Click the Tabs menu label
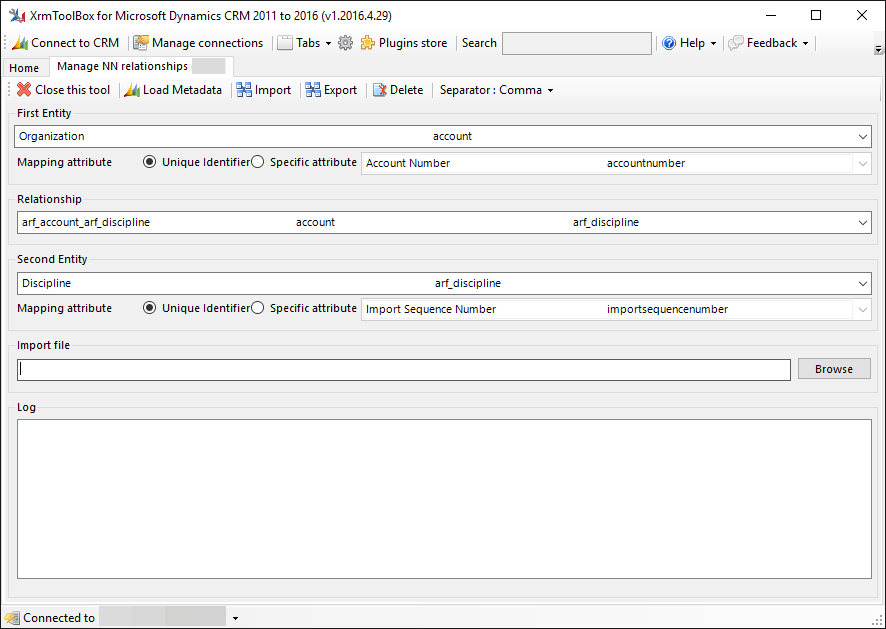The image size is (886, 629). coord(308,43)
